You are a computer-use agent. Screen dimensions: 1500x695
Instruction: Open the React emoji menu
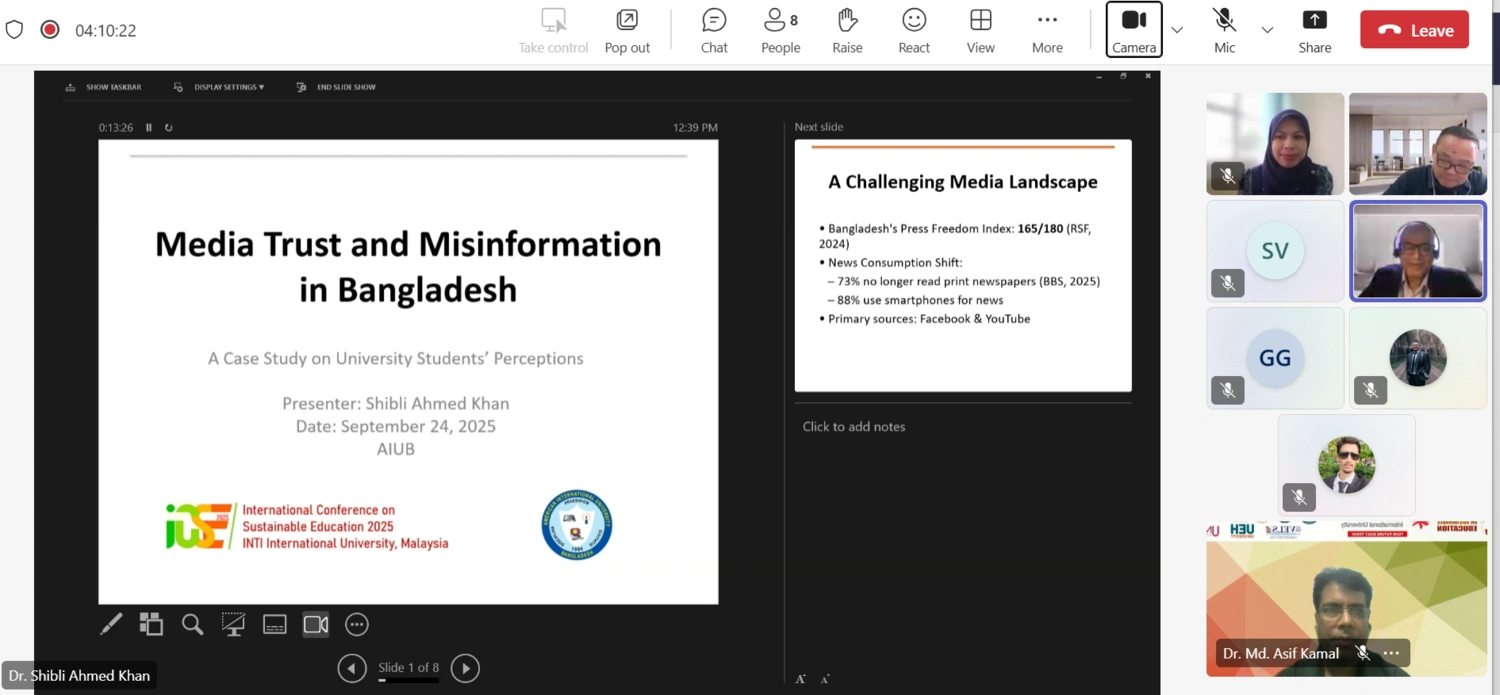914,30
